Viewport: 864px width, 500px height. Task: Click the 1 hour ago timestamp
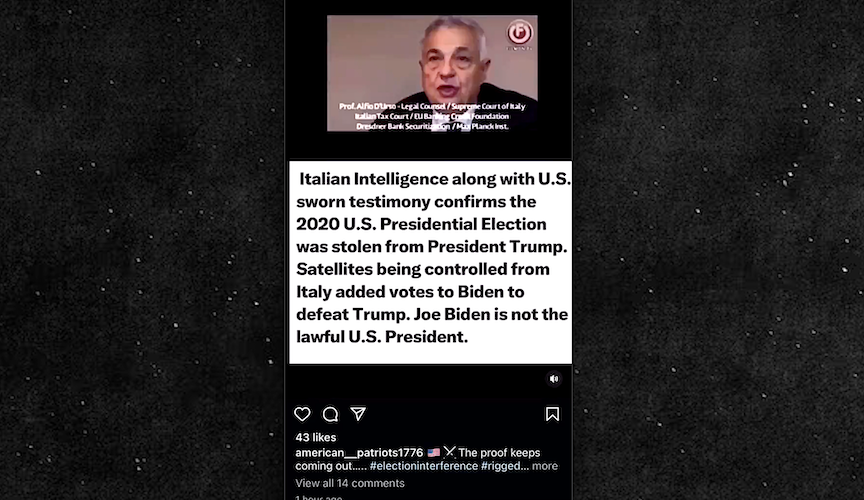(318, 497)
